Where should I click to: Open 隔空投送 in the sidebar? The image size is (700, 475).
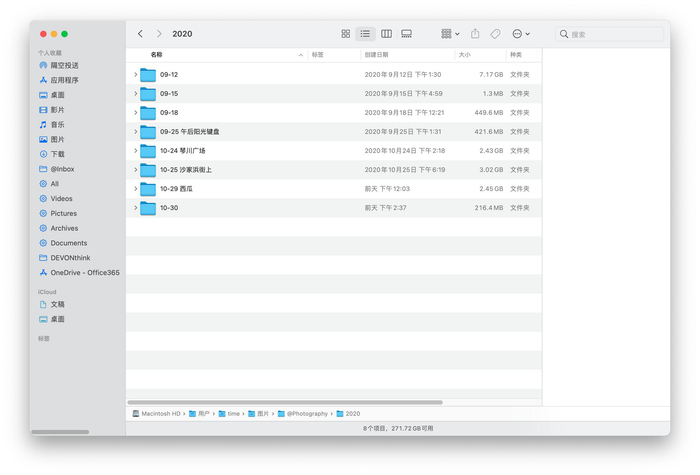[58, 65]
